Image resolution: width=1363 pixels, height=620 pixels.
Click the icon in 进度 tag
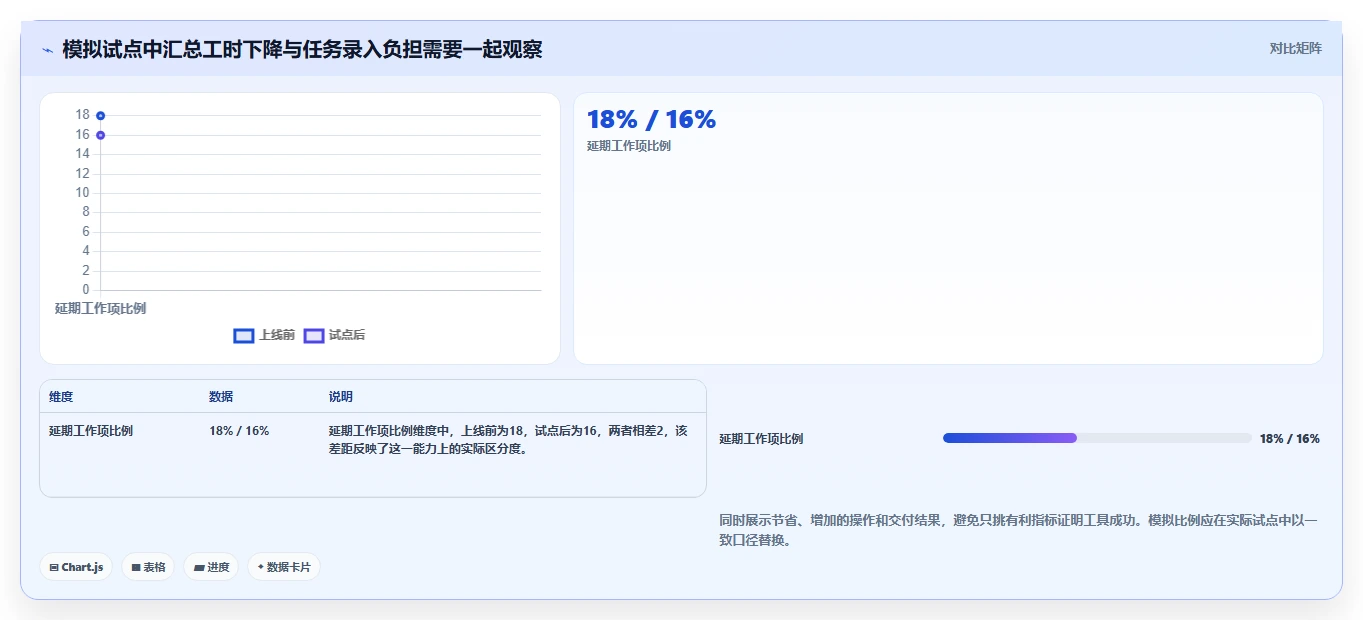199,568
